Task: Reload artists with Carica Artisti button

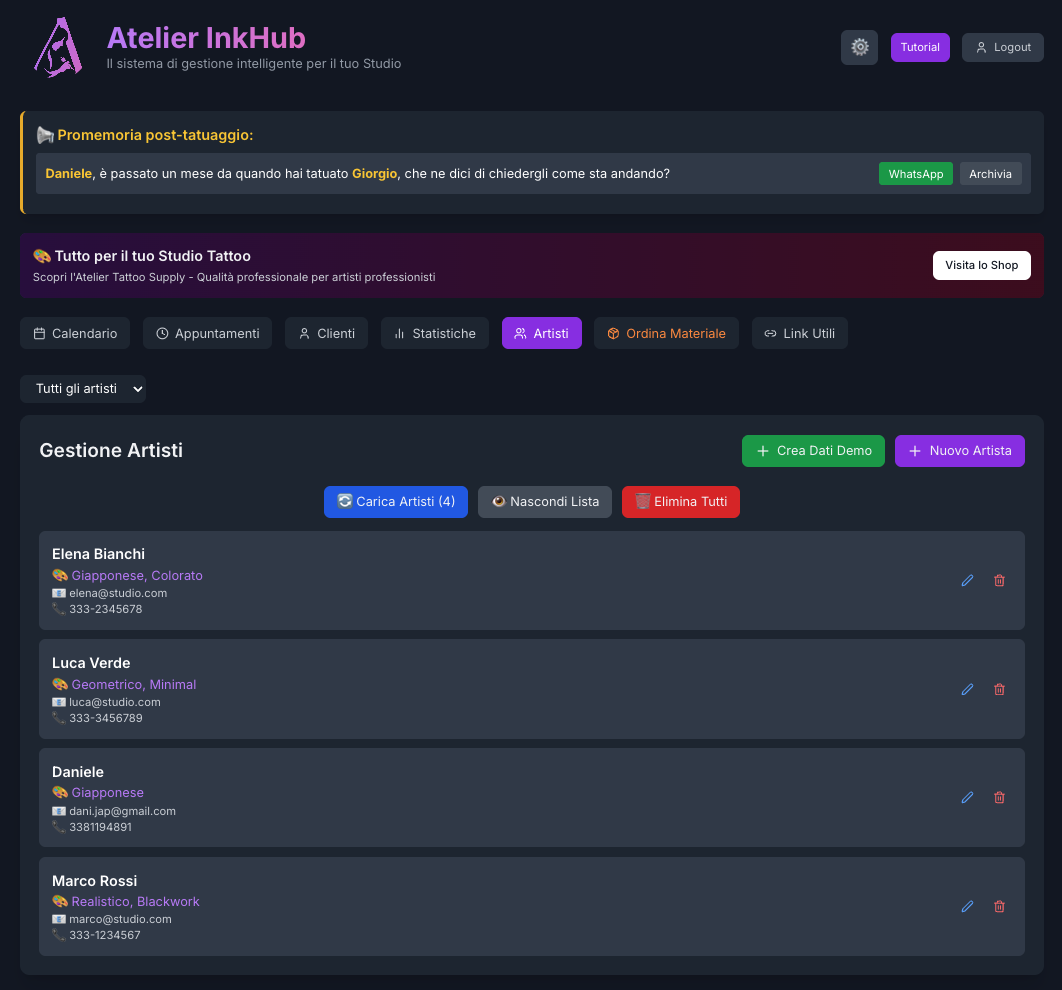Action: (396, 501)
